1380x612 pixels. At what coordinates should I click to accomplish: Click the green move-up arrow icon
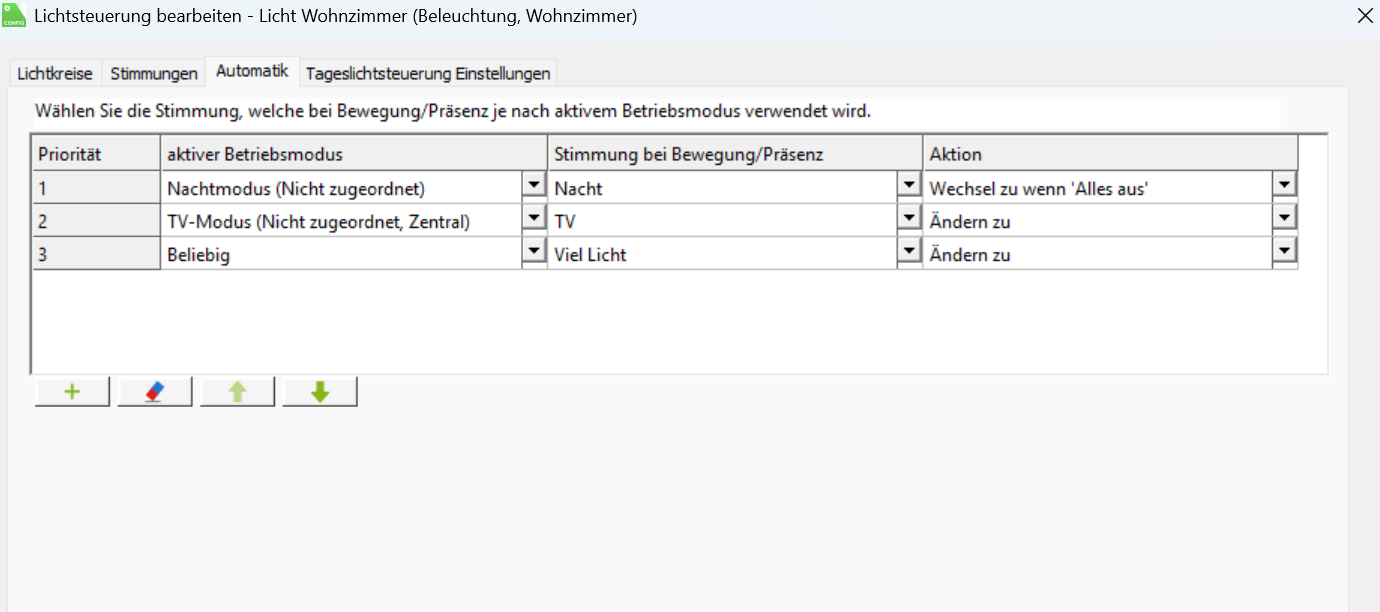[x=237, y=392]
